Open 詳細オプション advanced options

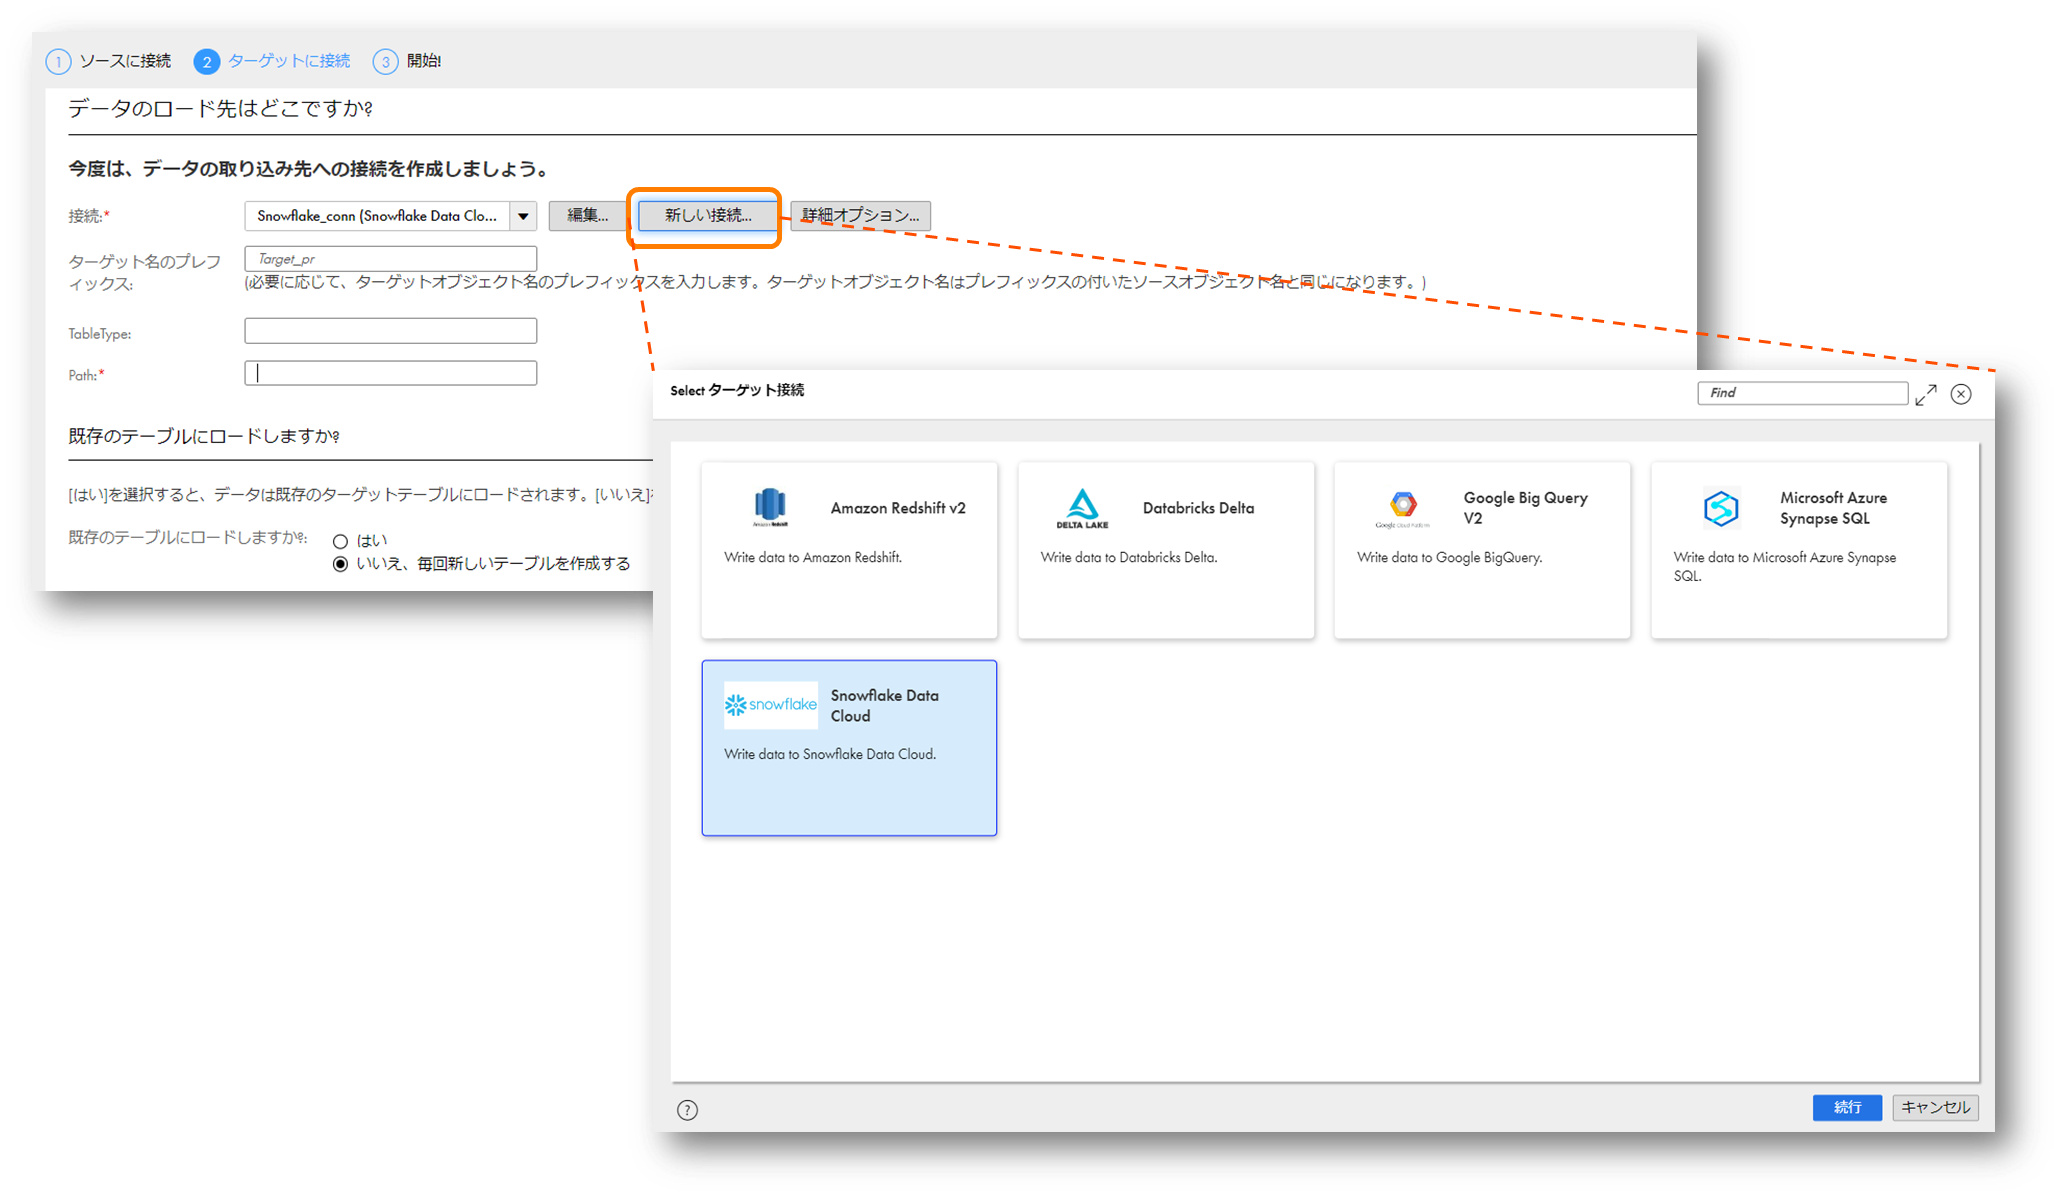tap(860, 215)
